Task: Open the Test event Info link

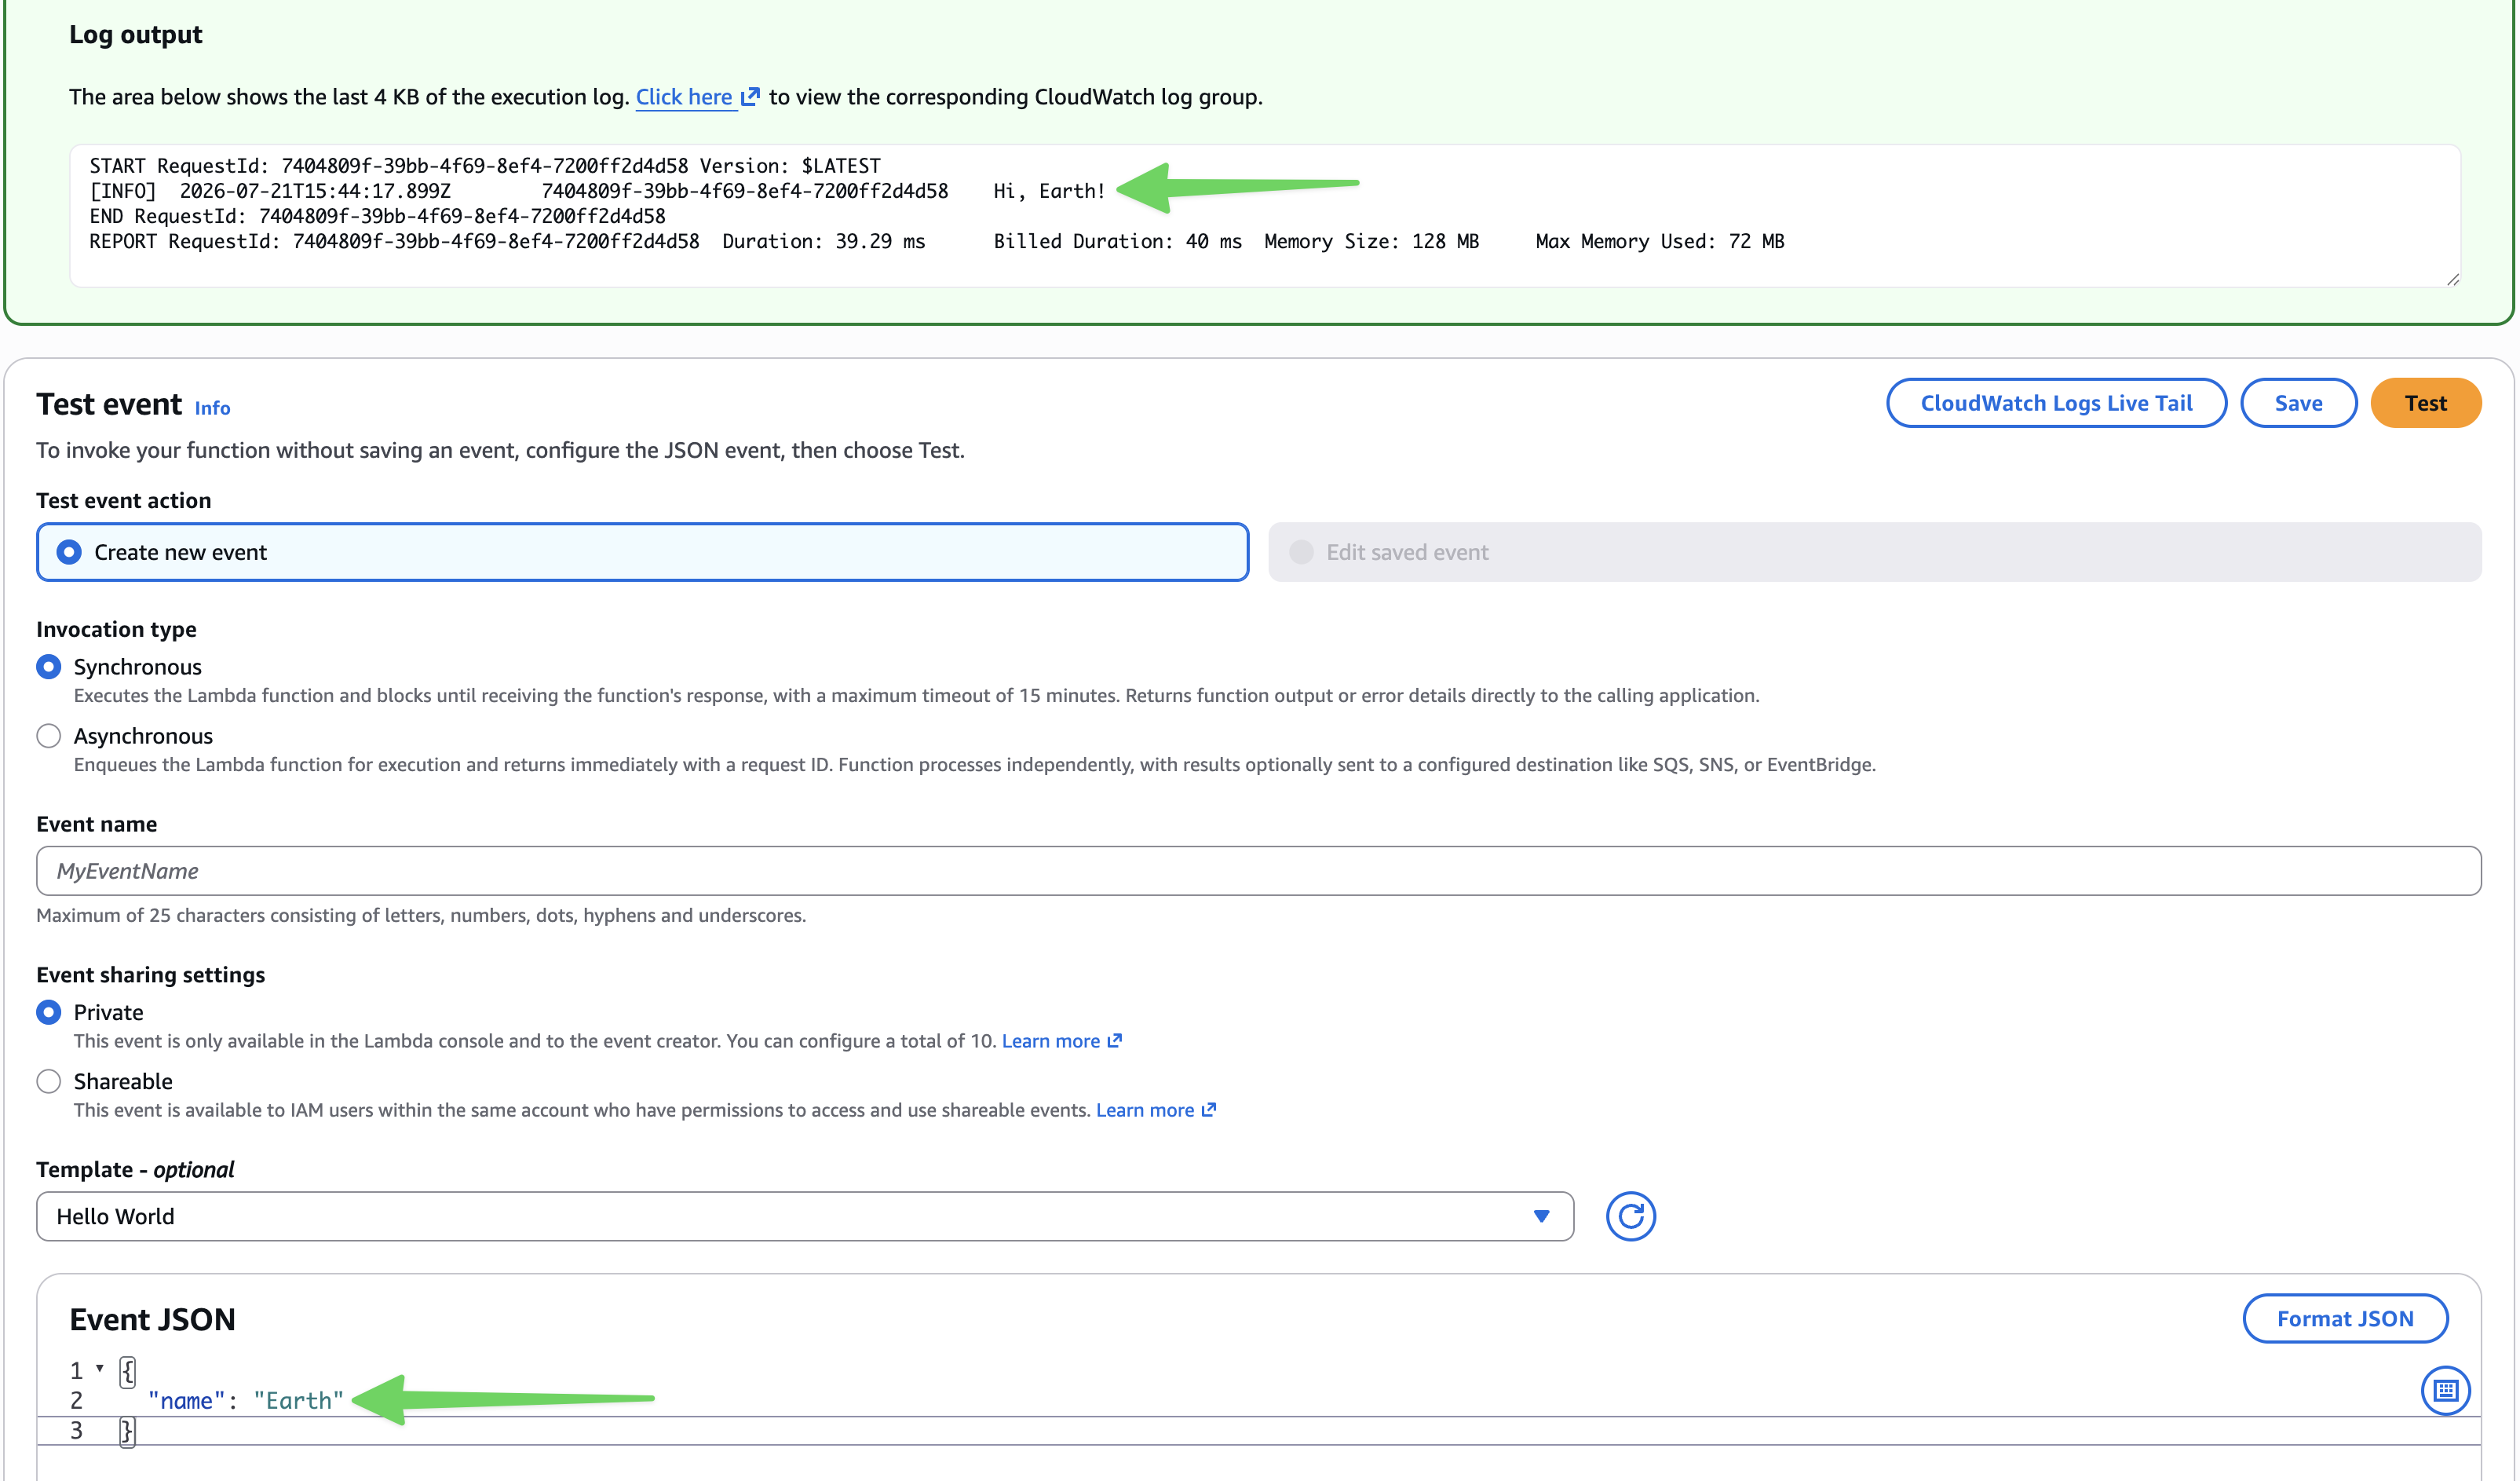Action: [212, 408]
